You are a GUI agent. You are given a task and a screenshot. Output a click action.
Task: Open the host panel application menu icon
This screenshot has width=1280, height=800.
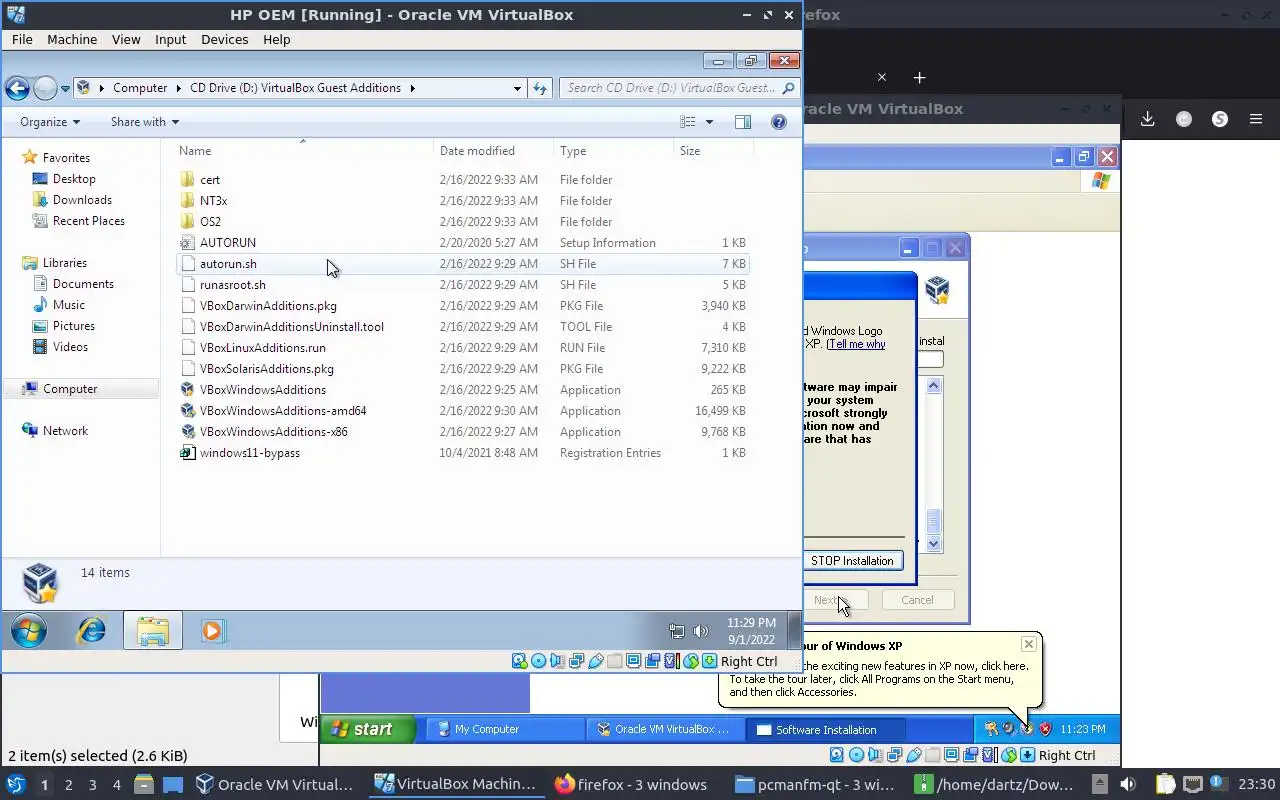16,784
